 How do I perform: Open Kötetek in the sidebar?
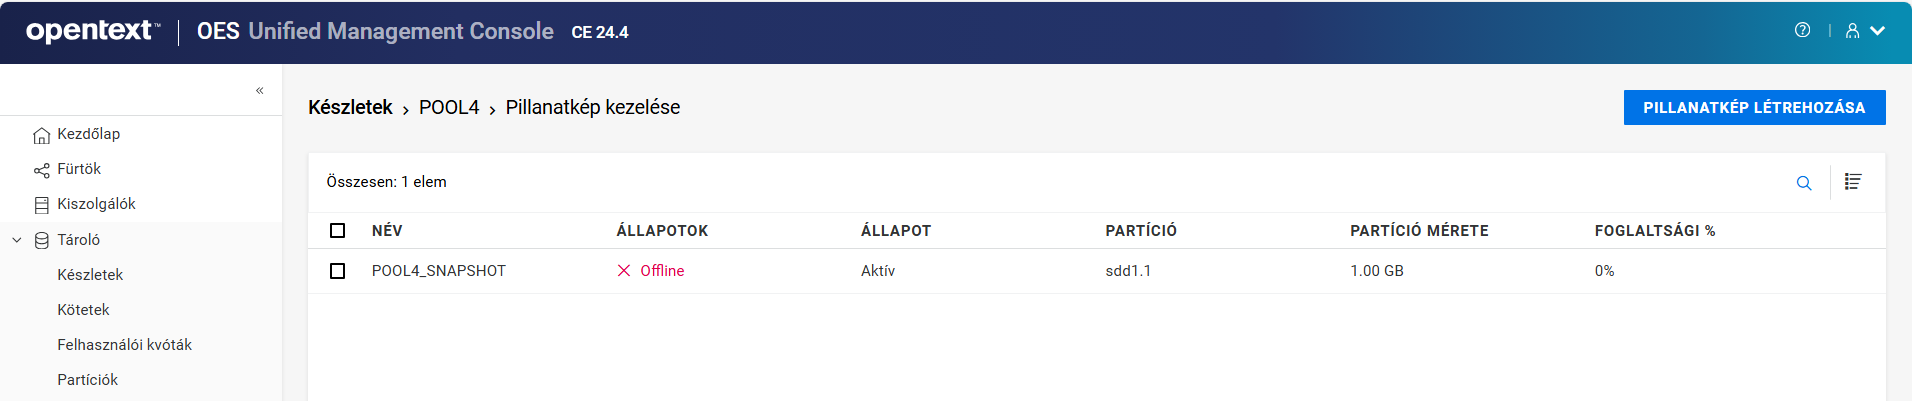point(83,310)
